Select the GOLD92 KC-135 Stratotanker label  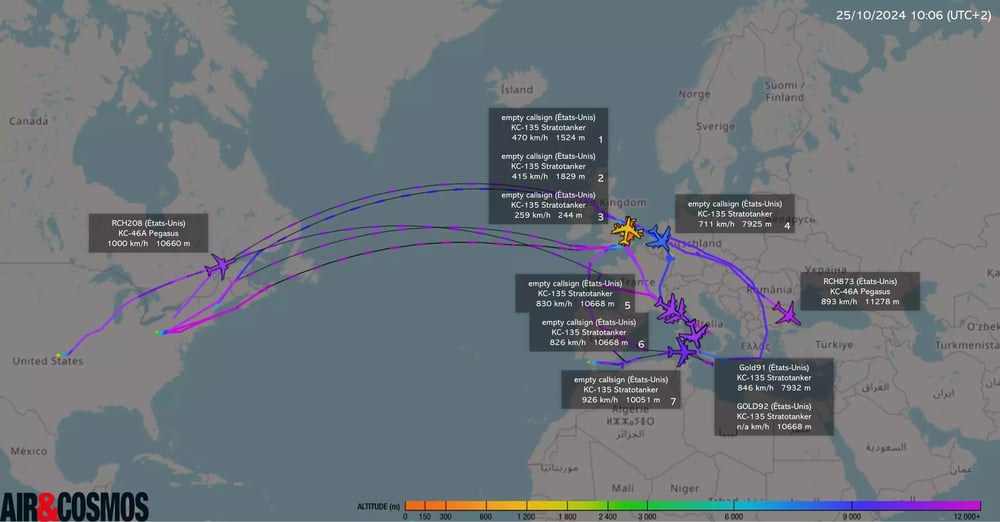click(774, 416)
